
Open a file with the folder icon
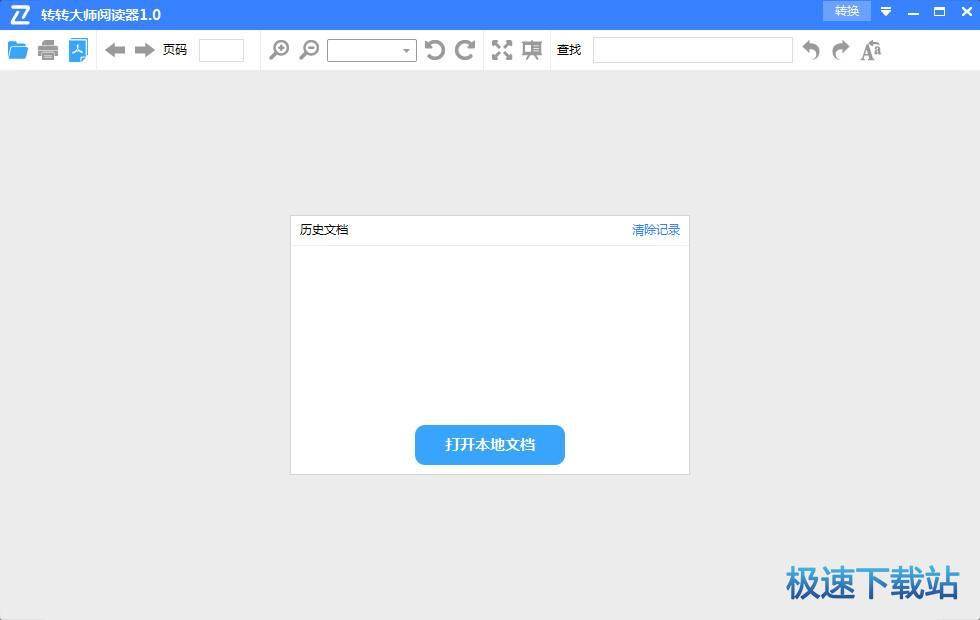coord(18,49)
